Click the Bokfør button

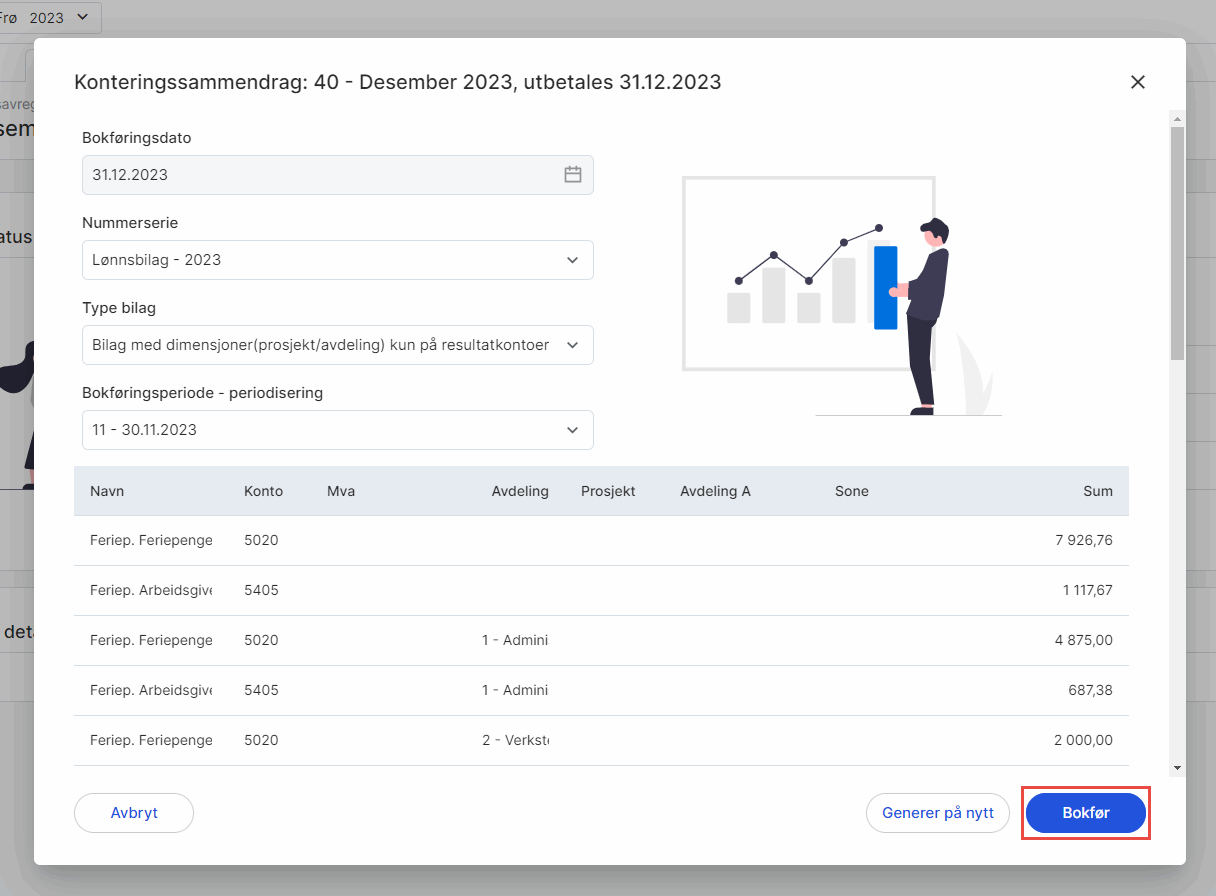click(1085, 813)
